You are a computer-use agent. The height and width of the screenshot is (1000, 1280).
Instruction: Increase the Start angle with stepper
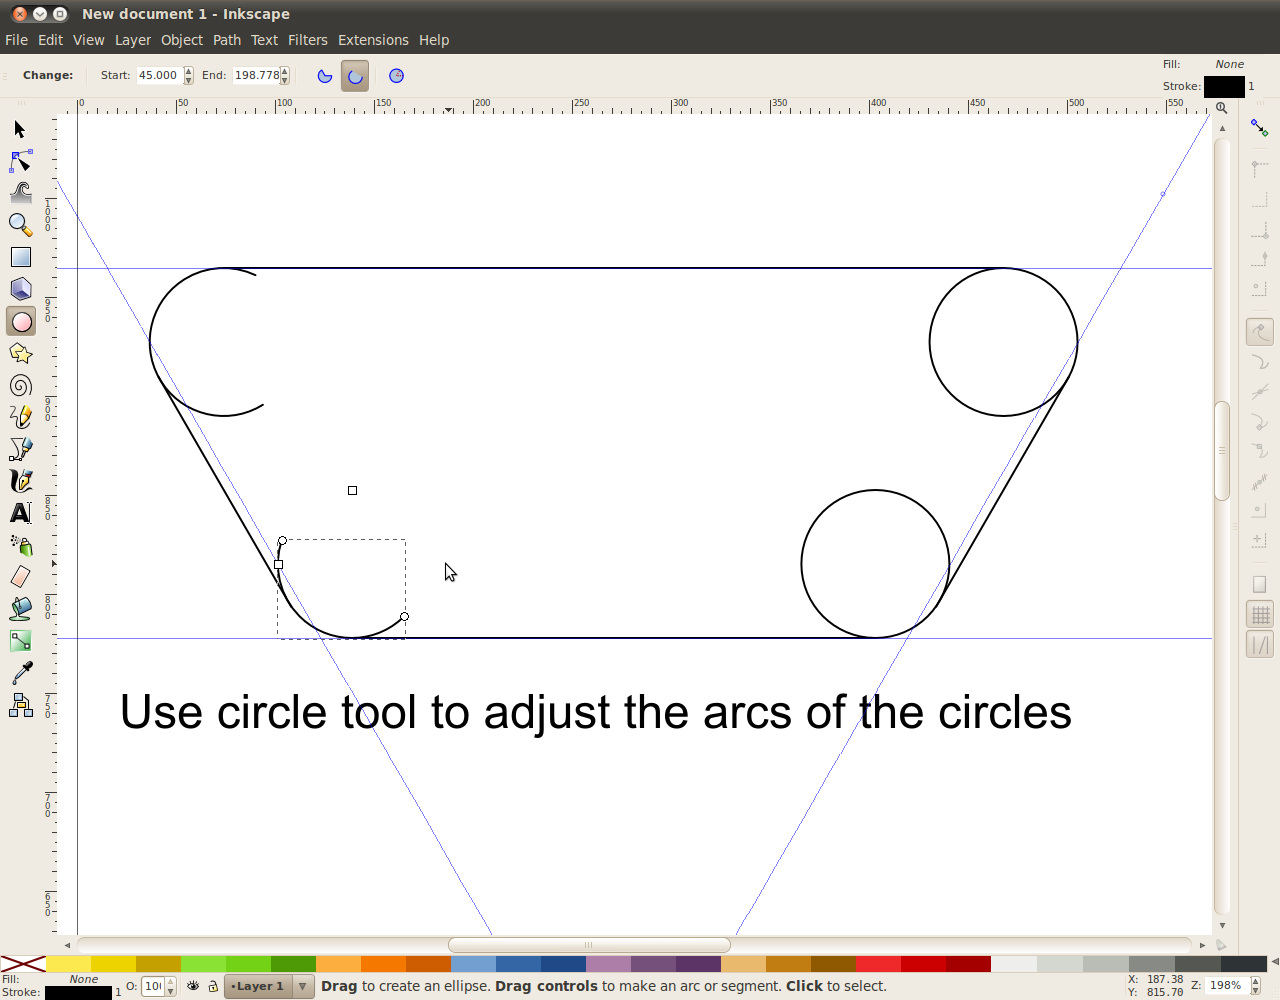coord(188,71)
